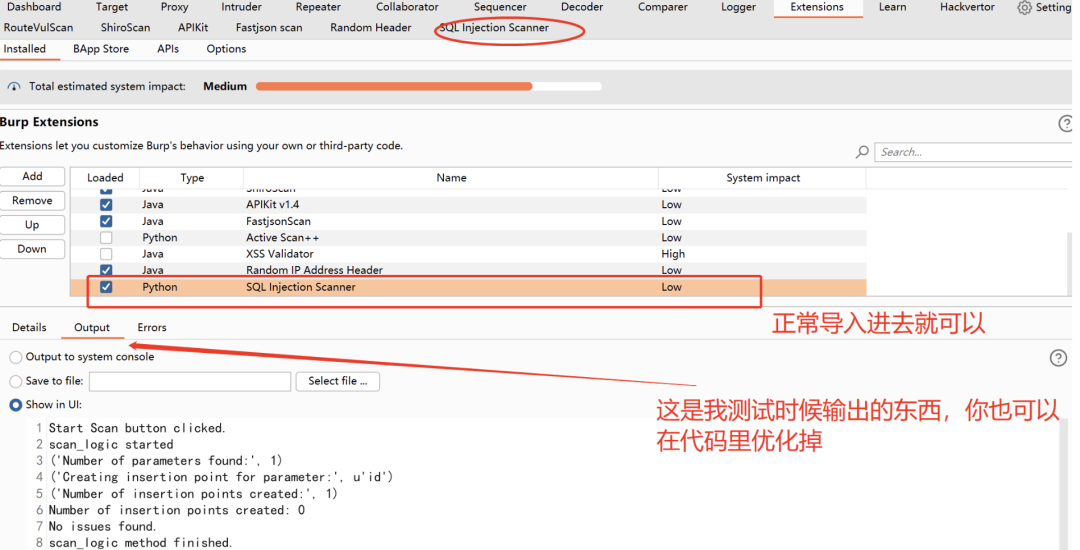Click the system impact gauge icon
1080x550 pixels.
coord(14,87)
